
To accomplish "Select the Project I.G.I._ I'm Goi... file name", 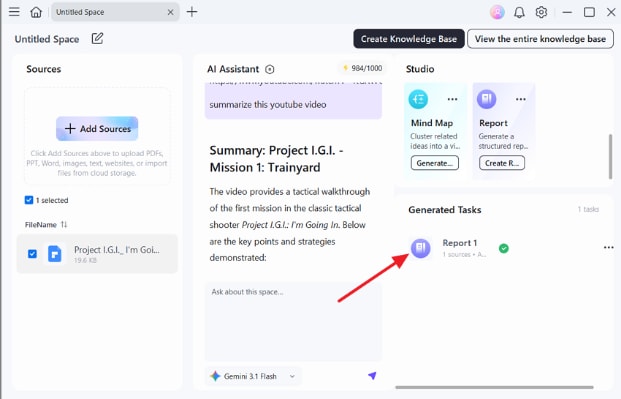I will [x=117, y=250].
